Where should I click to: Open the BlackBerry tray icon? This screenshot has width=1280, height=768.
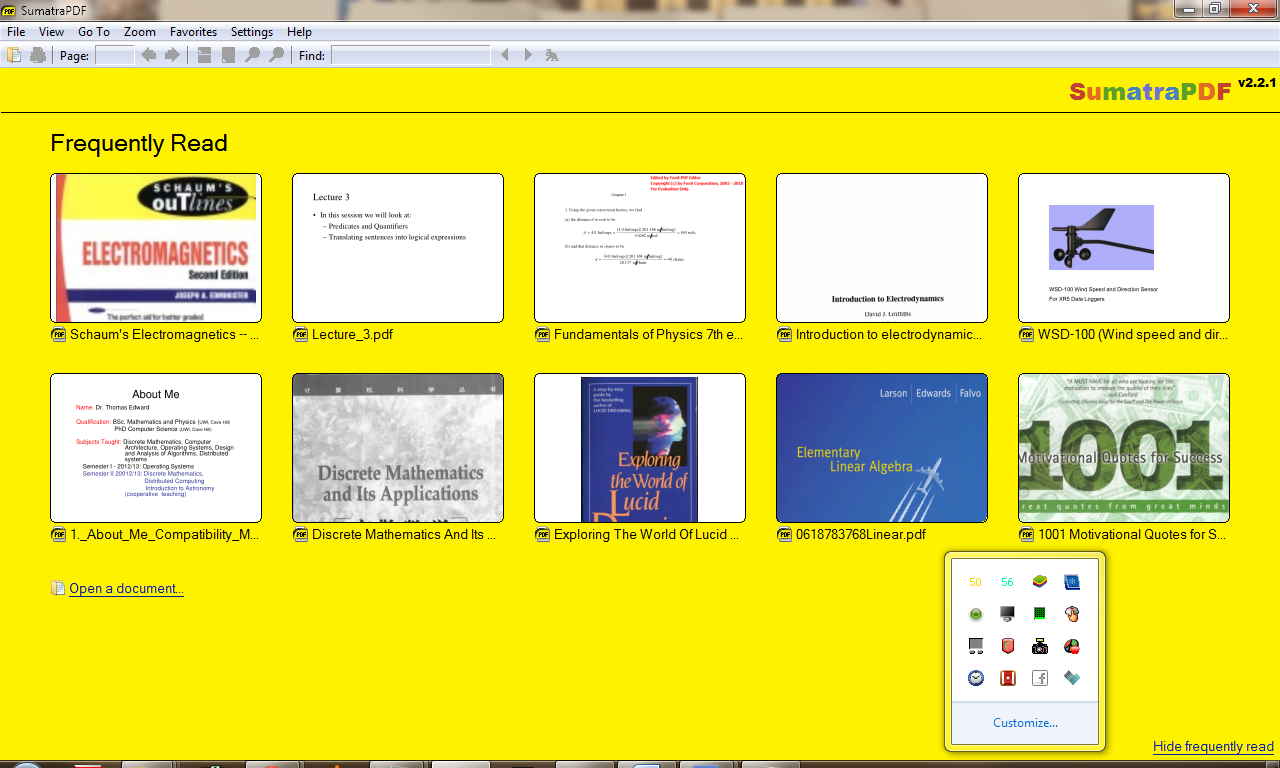(x=1072, y=582)
